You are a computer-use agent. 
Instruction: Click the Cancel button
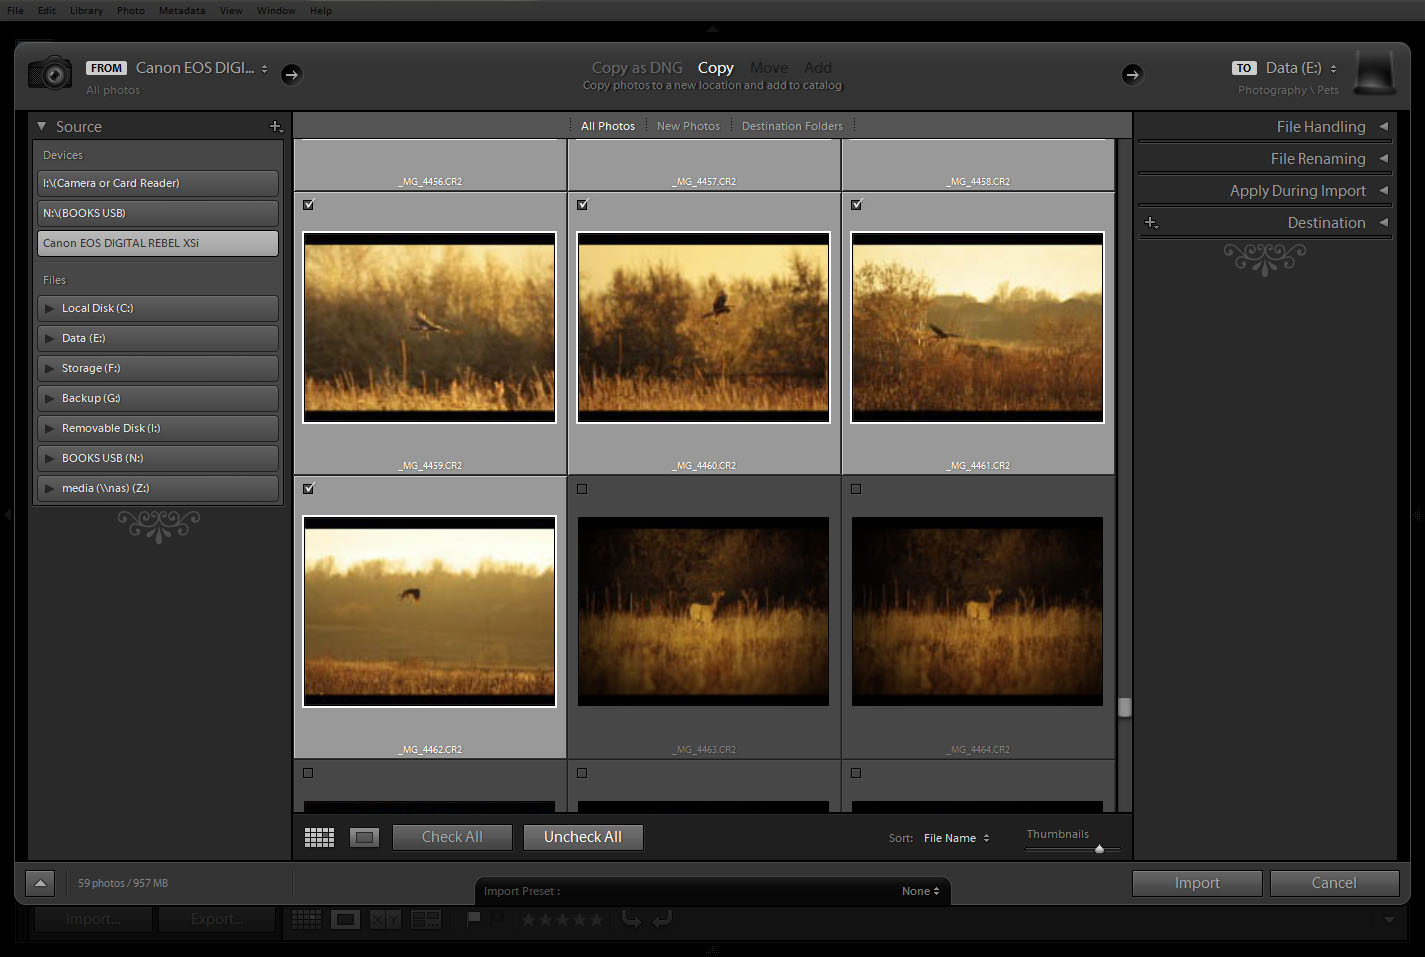[1334, 883]
